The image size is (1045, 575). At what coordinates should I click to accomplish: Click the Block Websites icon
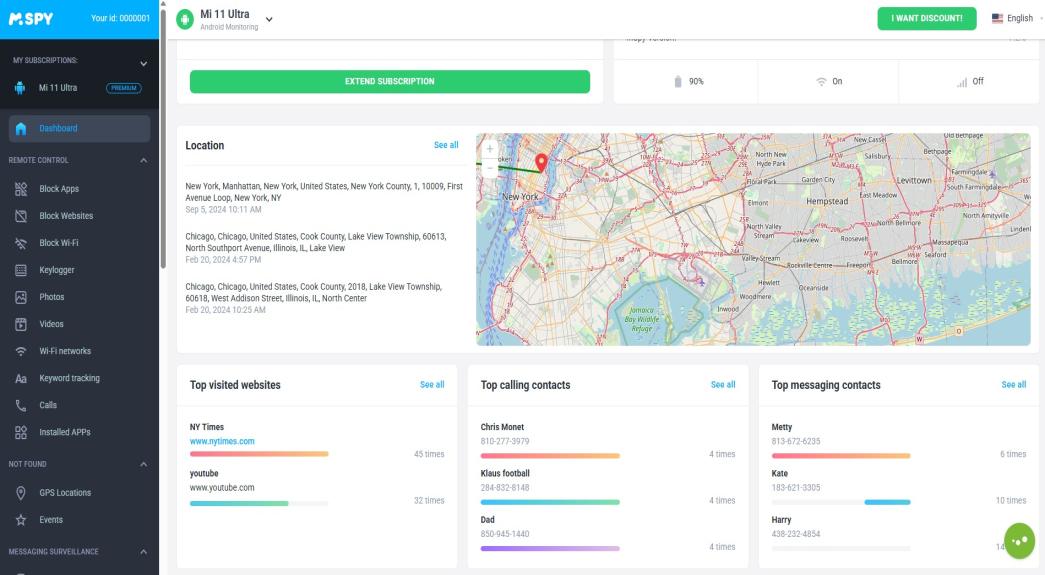pos(21,216)
